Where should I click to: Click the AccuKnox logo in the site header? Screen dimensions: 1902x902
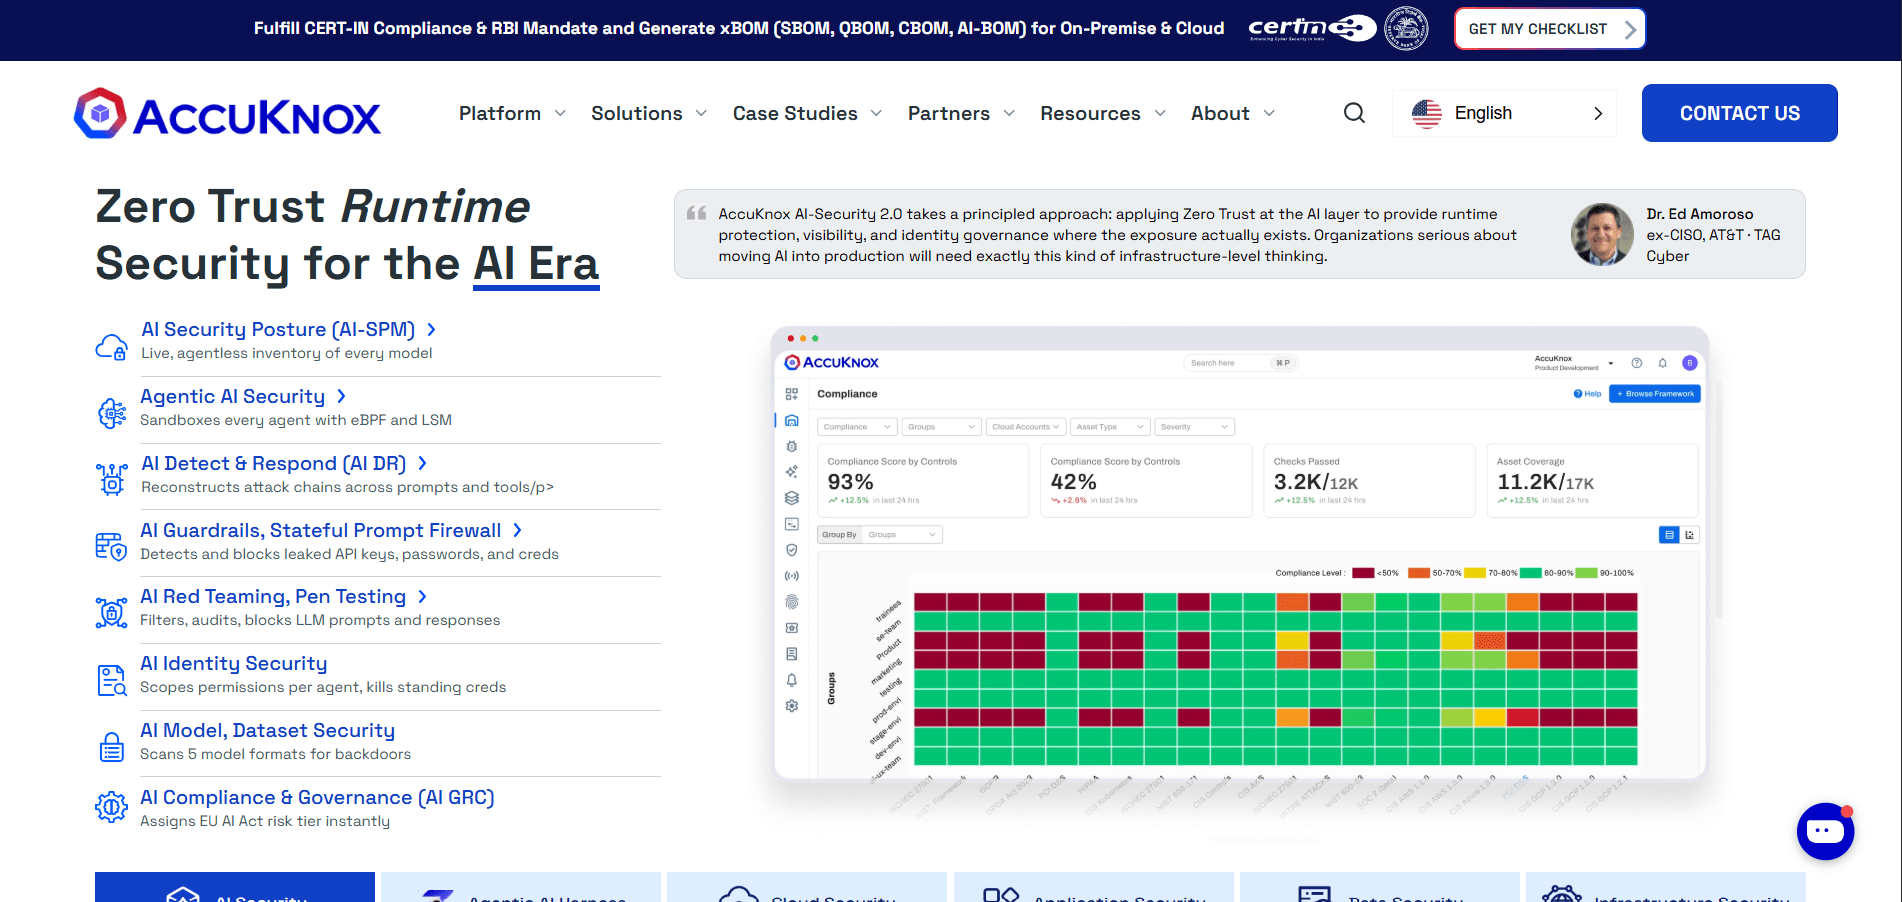click(x=227, y=114)
